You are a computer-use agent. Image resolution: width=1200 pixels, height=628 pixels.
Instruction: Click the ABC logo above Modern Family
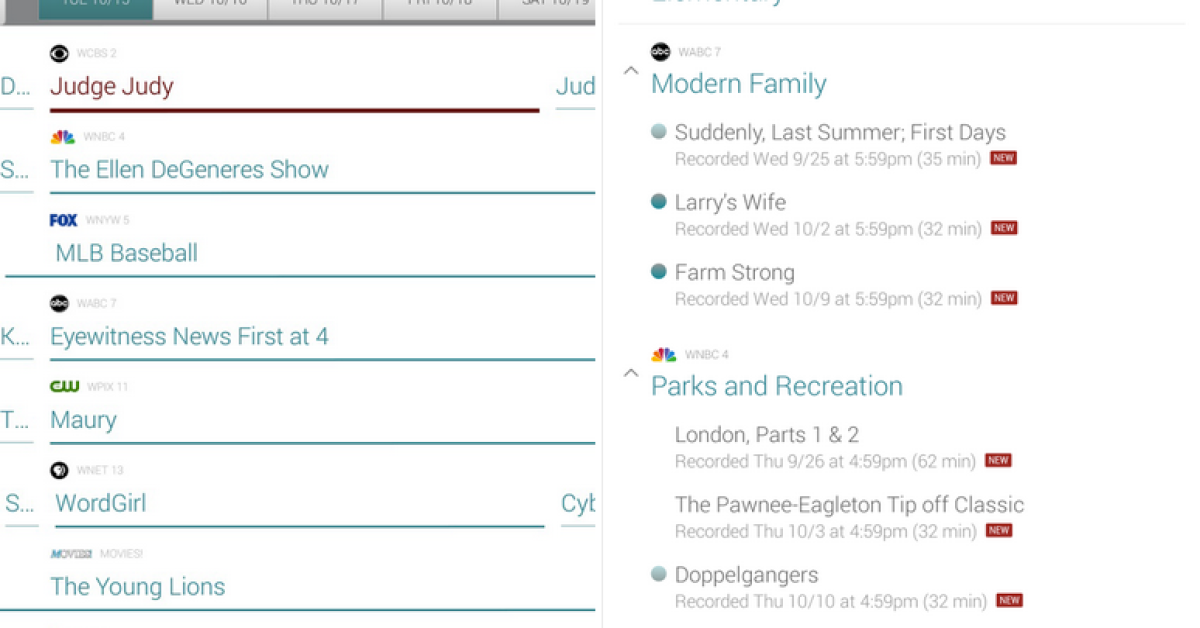pos(660,52)
